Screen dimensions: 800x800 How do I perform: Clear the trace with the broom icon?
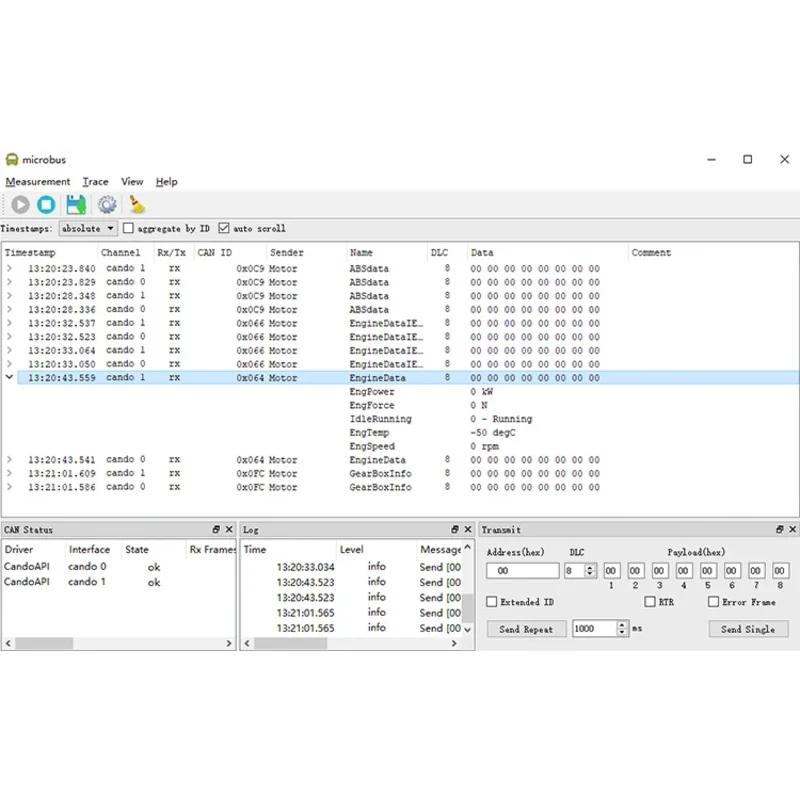[138, 205]
